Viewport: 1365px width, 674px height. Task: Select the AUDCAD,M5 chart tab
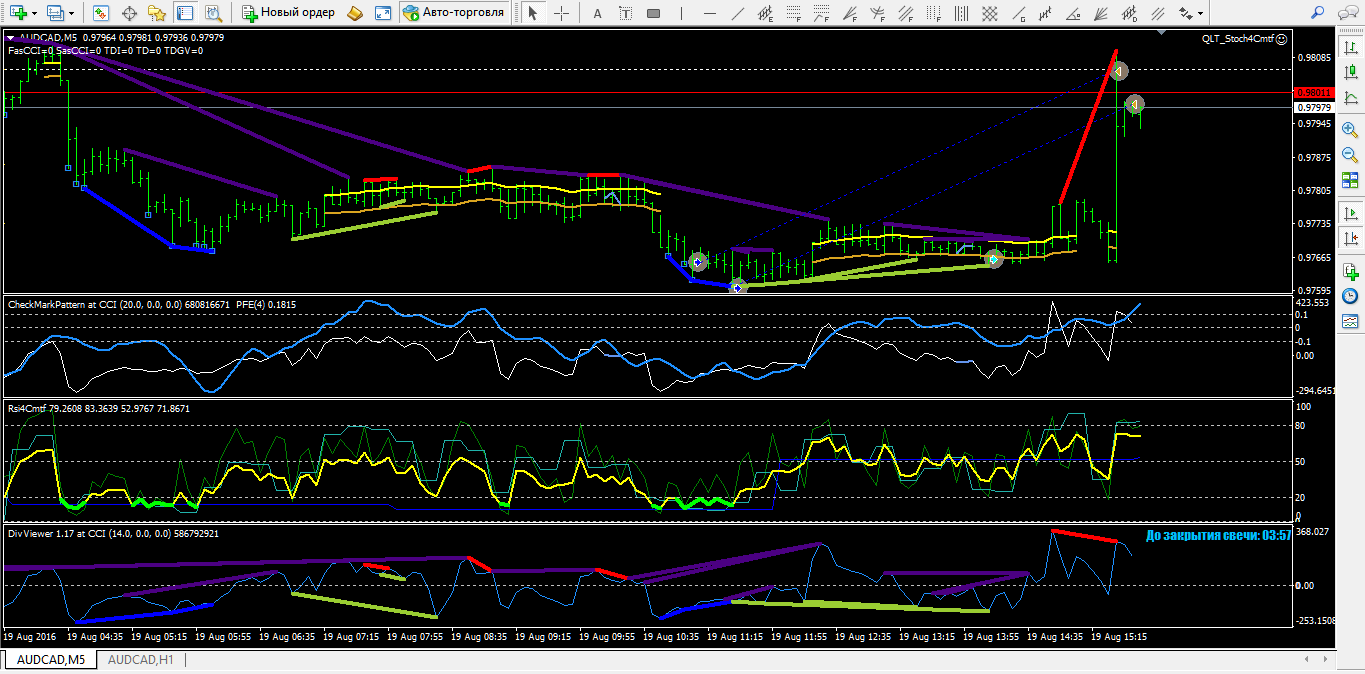(50, 660)
